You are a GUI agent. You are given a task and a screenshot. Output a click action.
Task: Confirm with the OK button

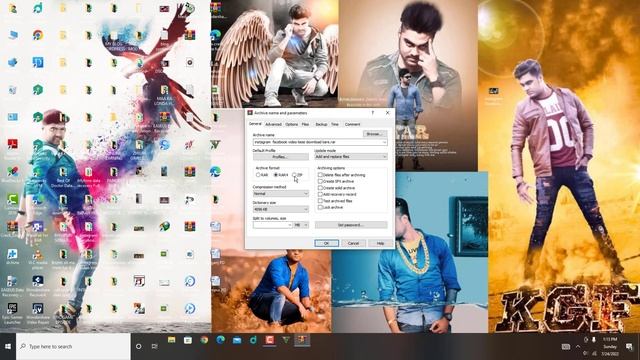326,243
